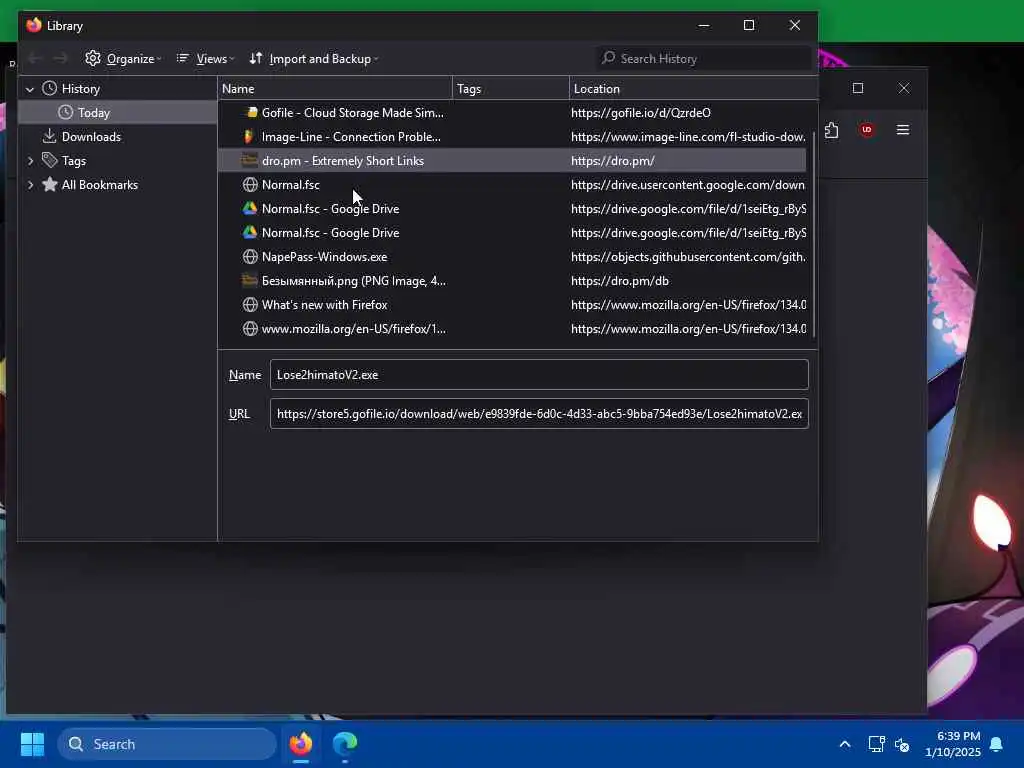Click the Firefox taskbar icon
This screenshot has height=768, width=1024.
(x=301, y=744)
